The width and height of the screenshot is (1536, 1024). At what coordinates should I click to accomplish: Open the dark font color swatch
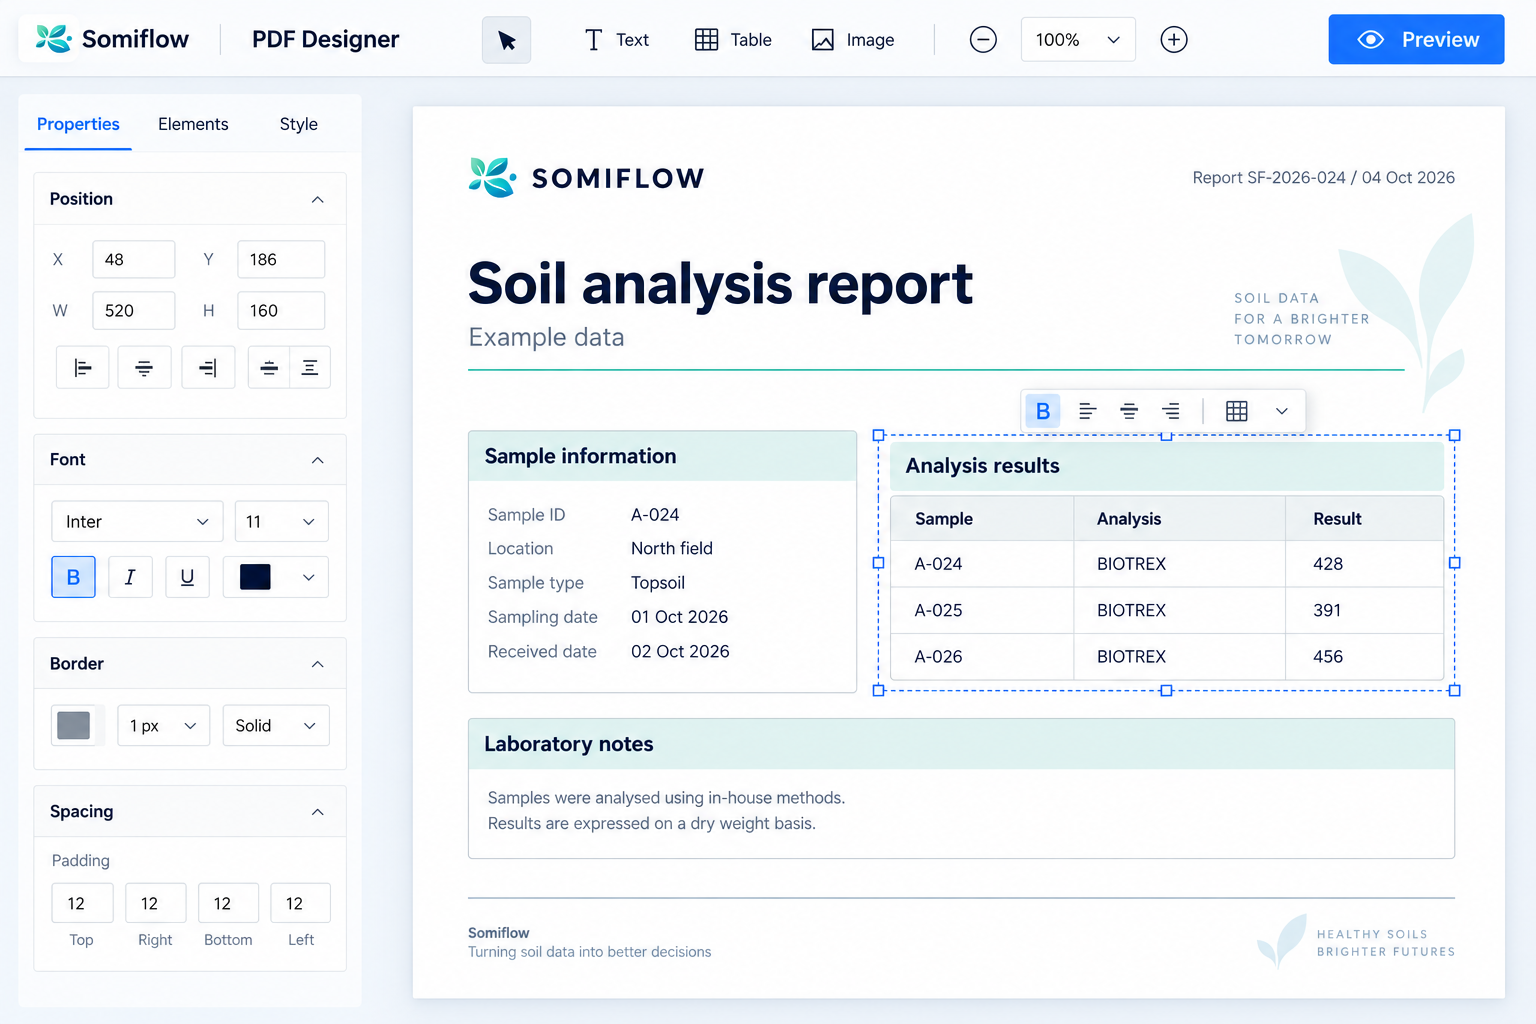coord(255,577)
